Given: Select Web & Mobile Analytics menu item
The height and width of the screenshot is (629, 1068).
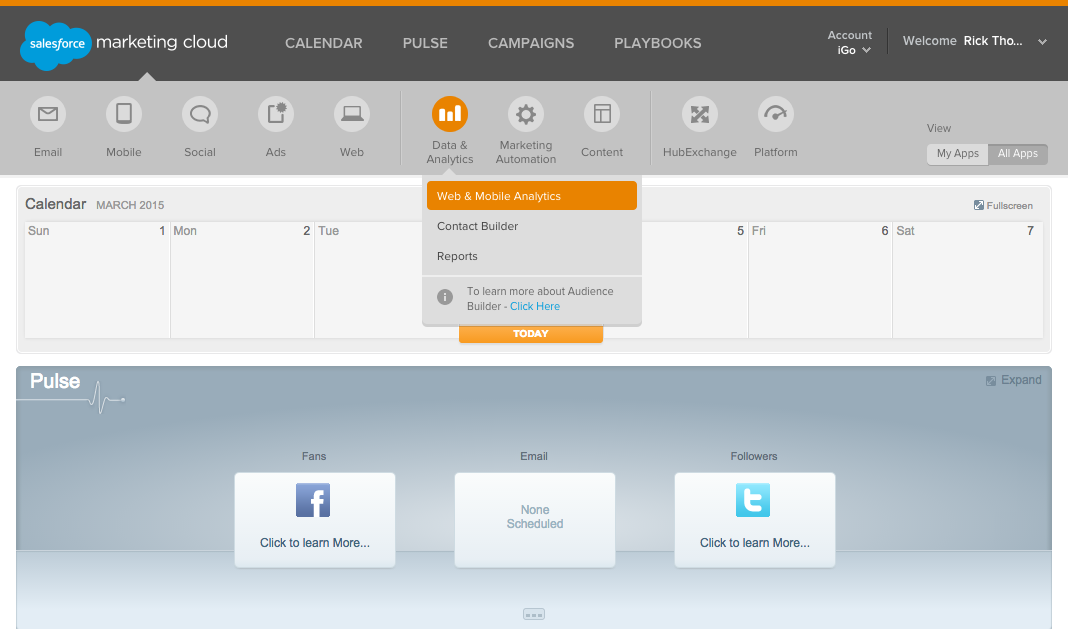Looking at the screenshot, I should pyautogui.click(x=532, y=196).
